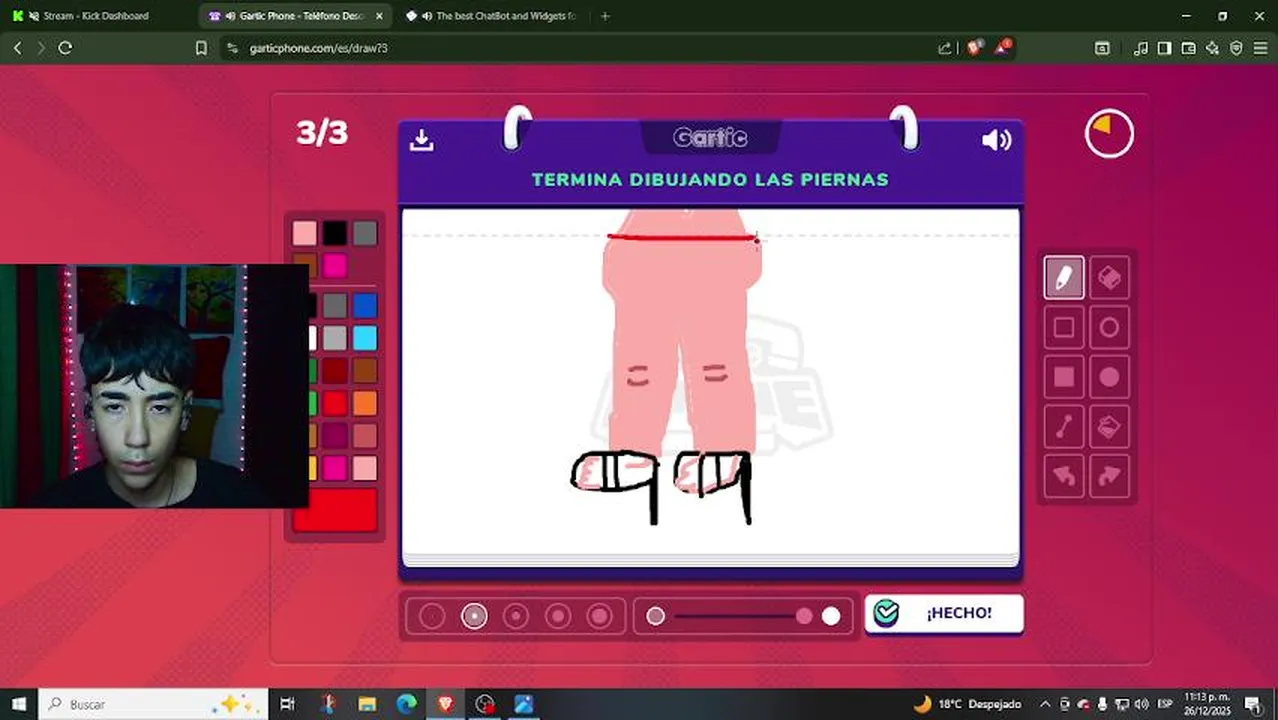
Task: Undo the last drawing stroke
Action: tap(1064, 477)
